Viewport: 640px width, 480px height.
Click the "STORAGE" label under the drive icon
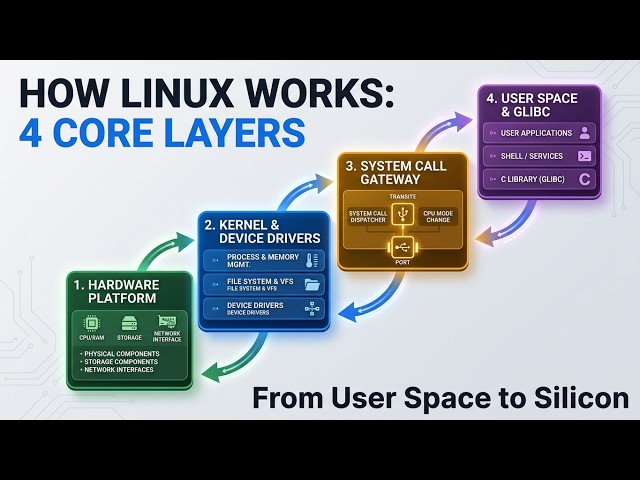pyautogui.click(x=129, y=338)
